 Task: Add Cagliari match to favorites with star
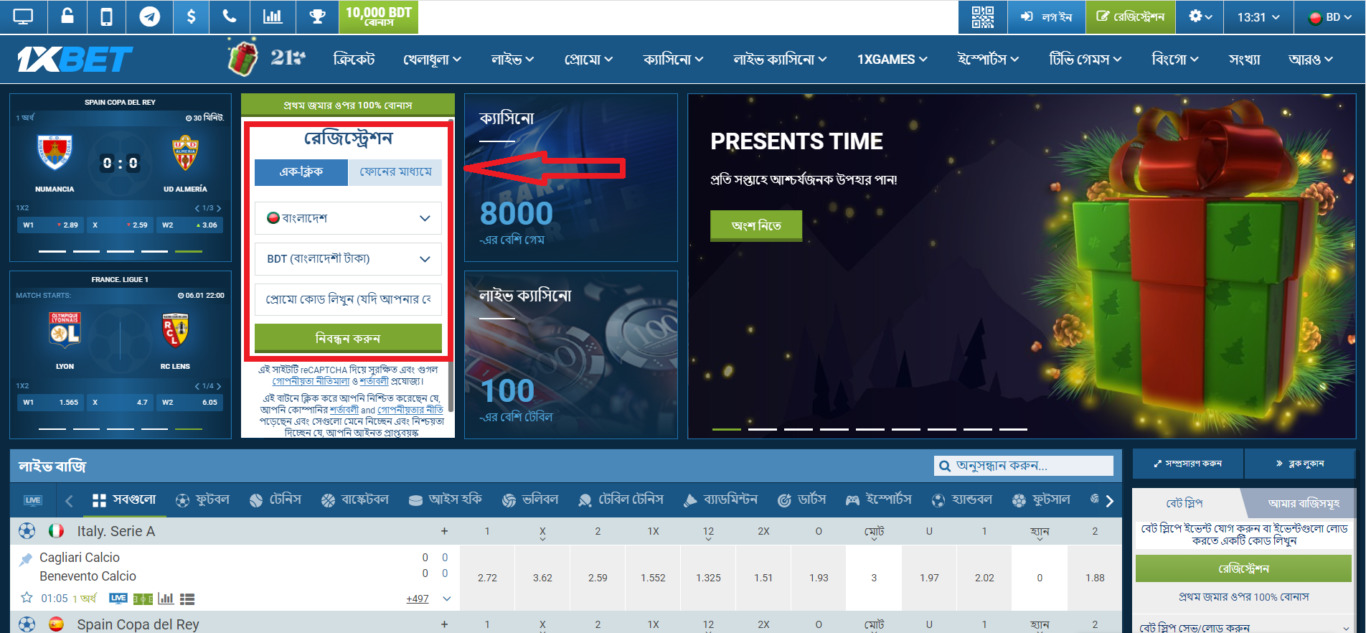point(27,598)
